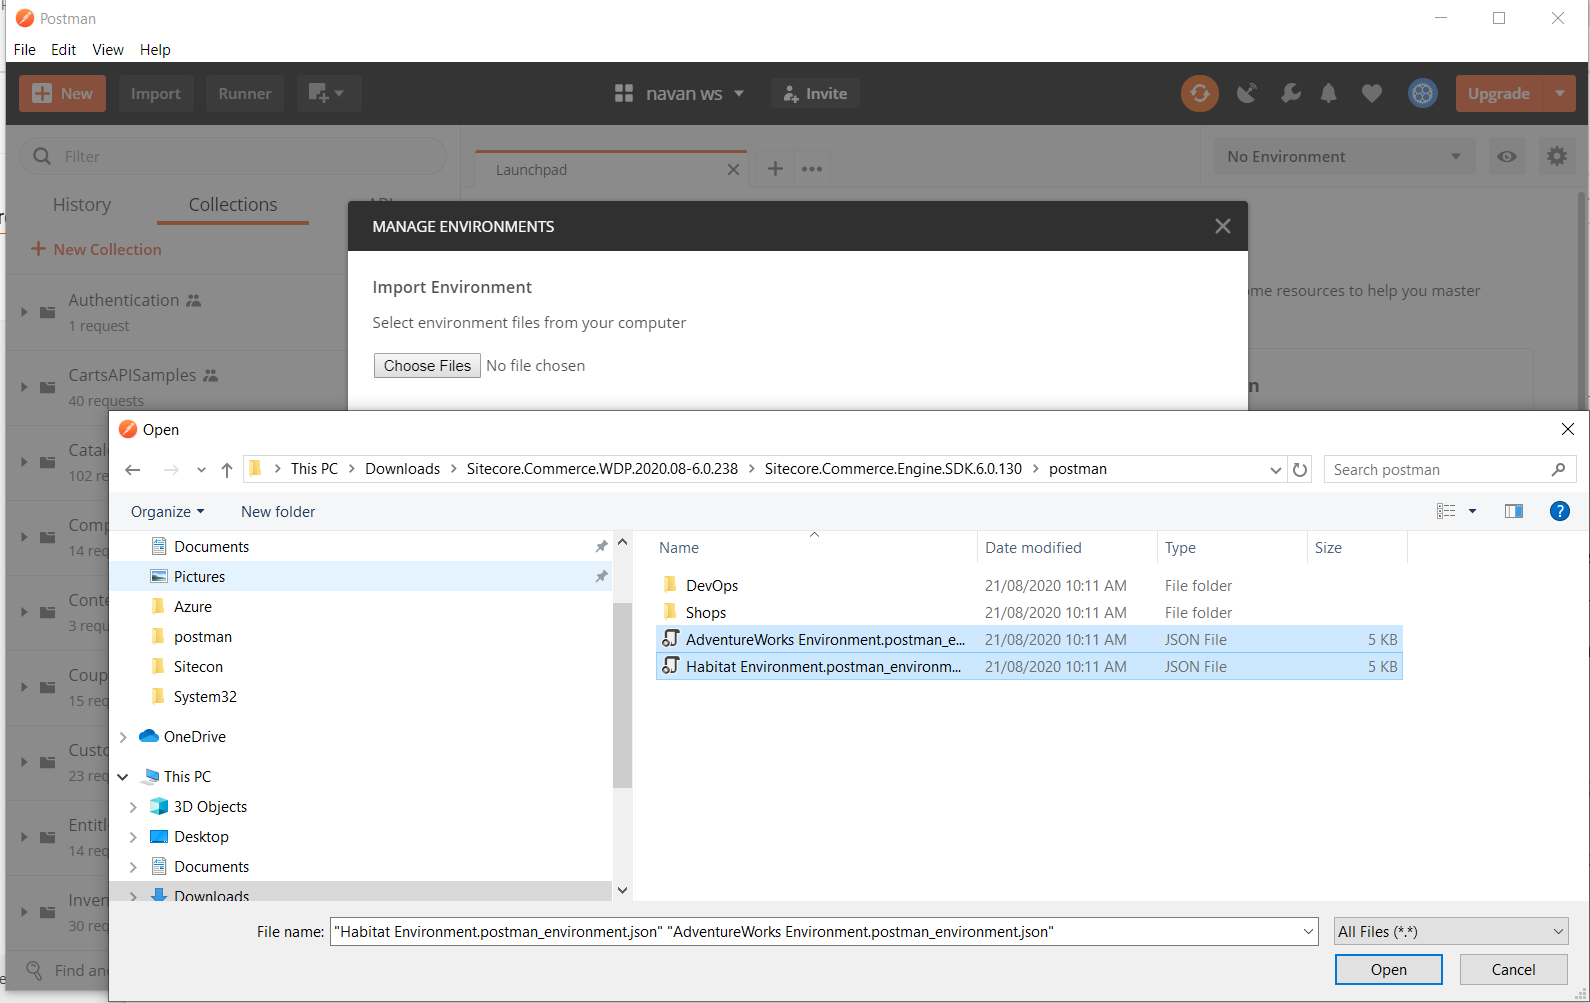
Task: Open the Runner button
Action: pyautogui.click(x=245, y=93)
